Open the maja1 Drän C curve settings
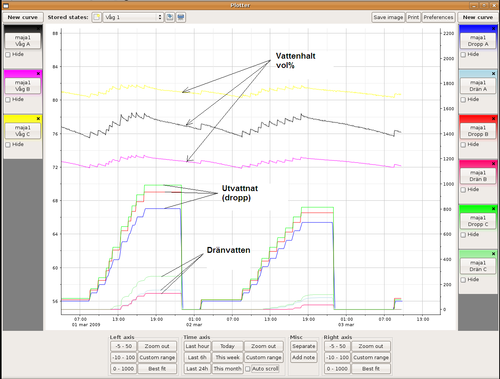This screenshot has width=500, height=379. tap(478, 266)
